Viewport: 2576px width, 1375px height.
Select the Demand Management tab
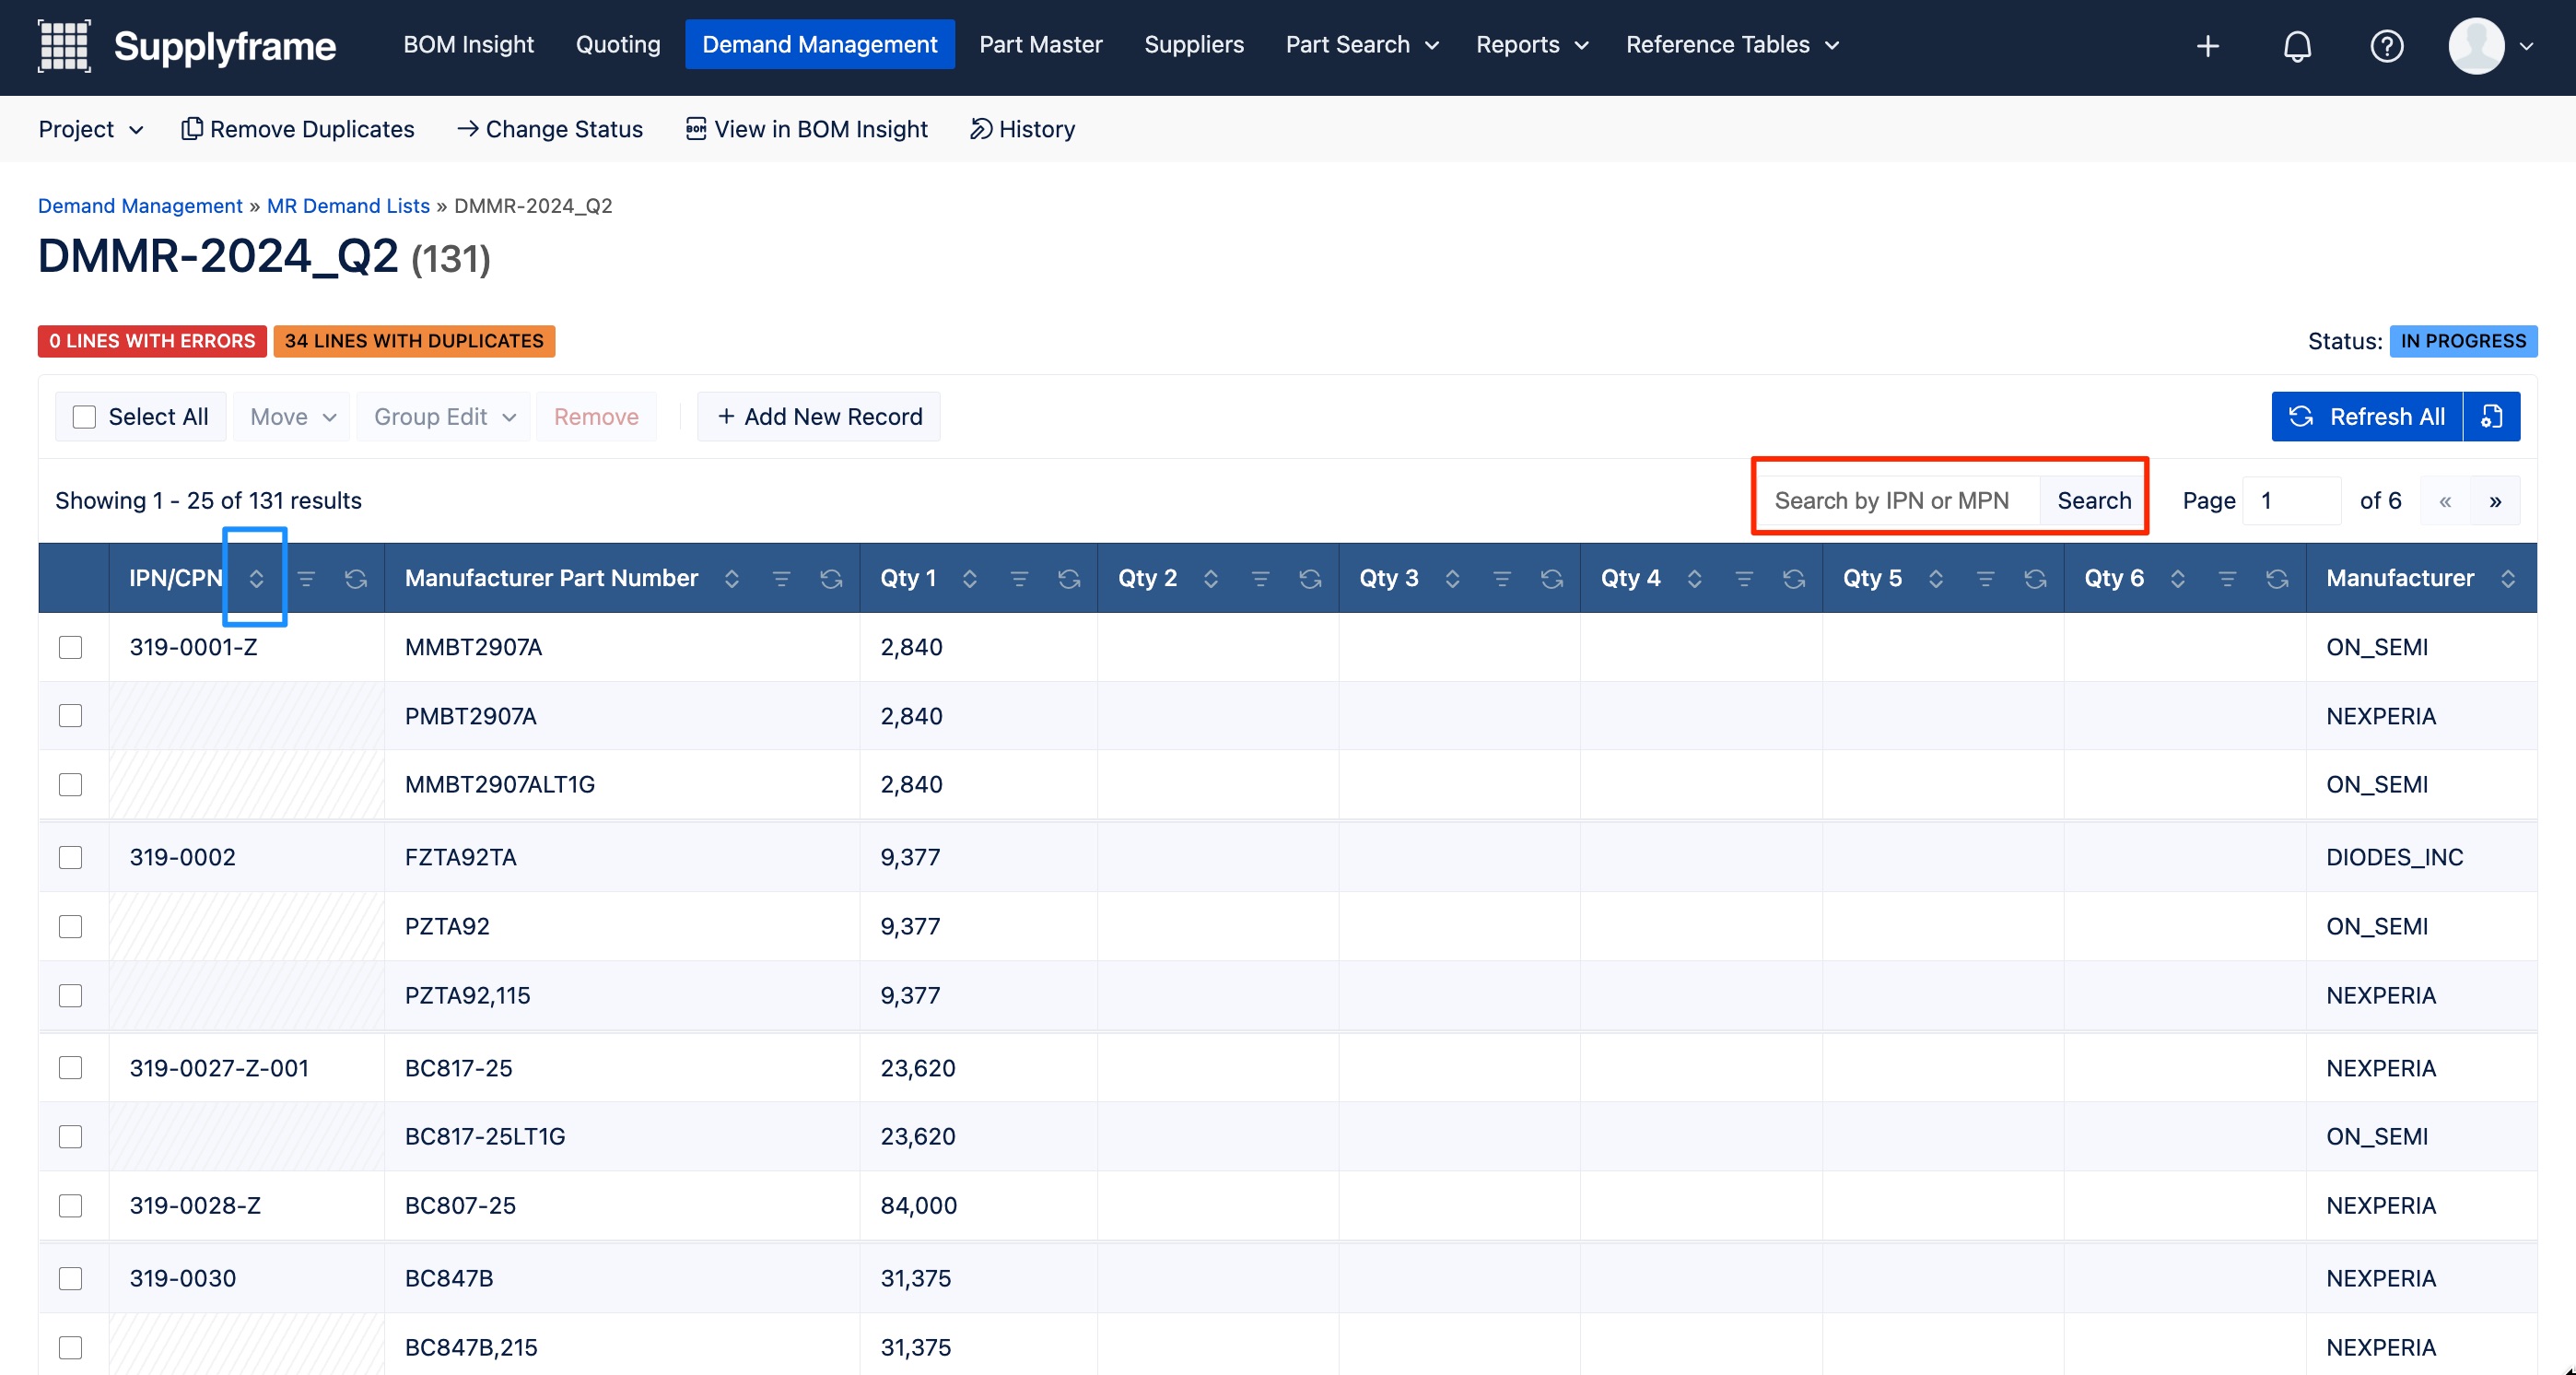pyautogui.click(x=820, y=45)
